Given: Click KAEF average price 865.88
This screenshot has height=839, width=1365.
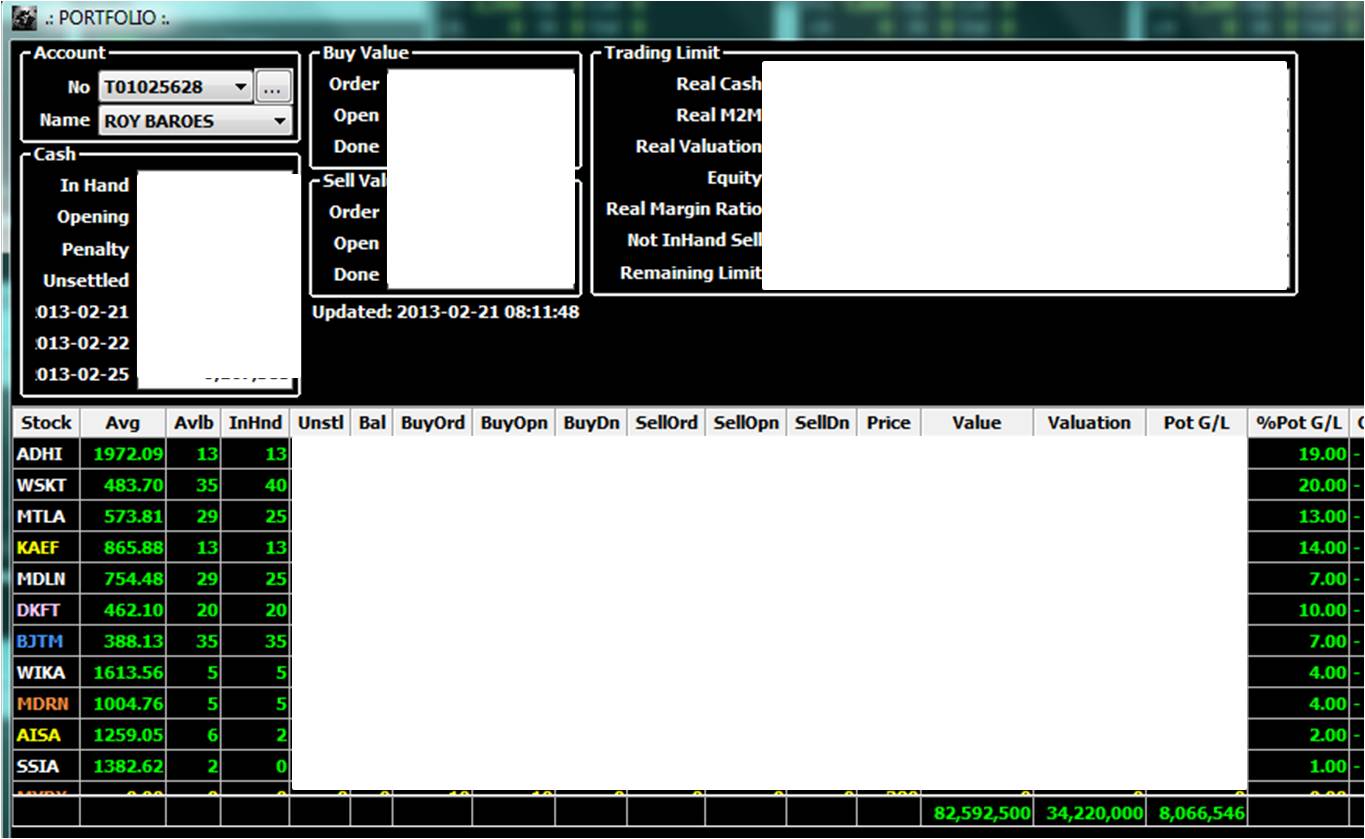Looking at the screenshot, I should 123,548.
